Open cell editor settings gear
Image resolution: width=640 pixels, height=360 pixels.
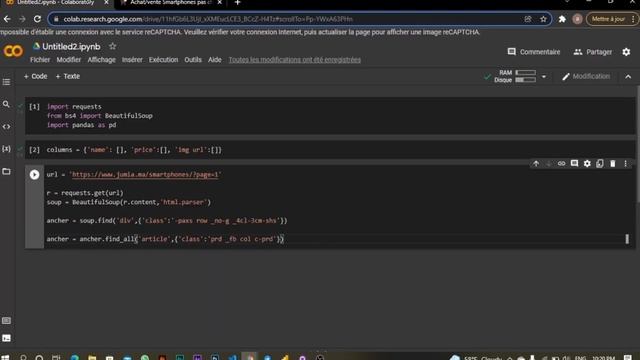point(587,164)
